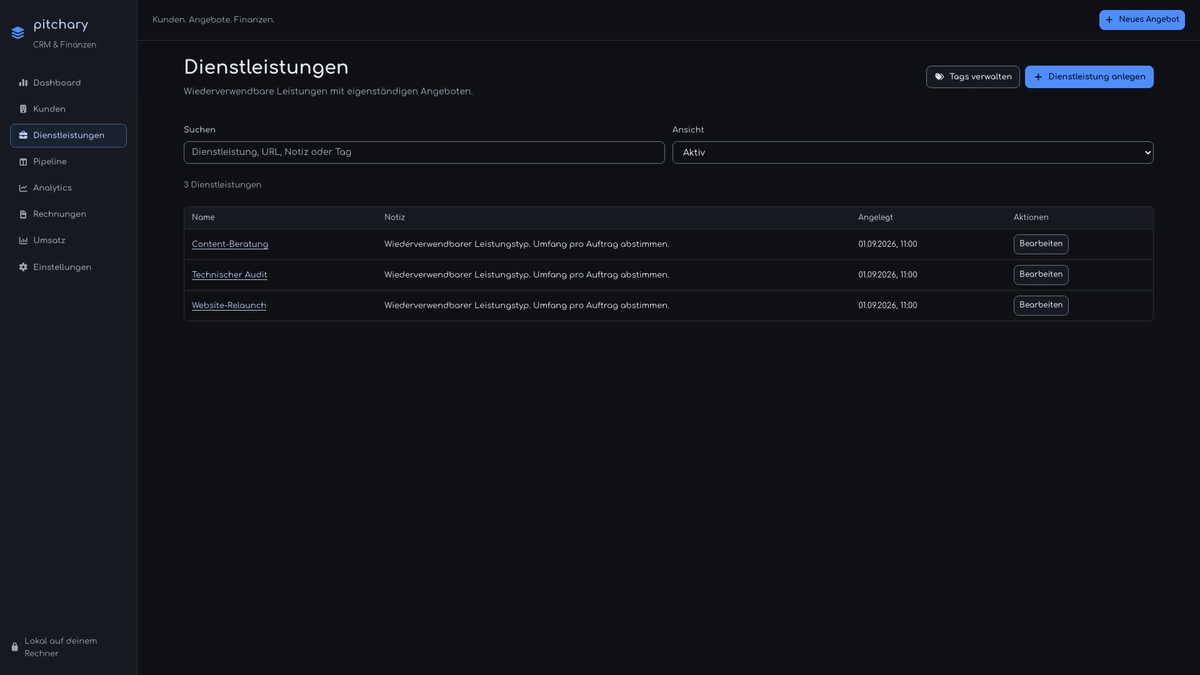The image size is (1200, 675).
Task: Switch to the Umsatz page
Action: [68, 241]
